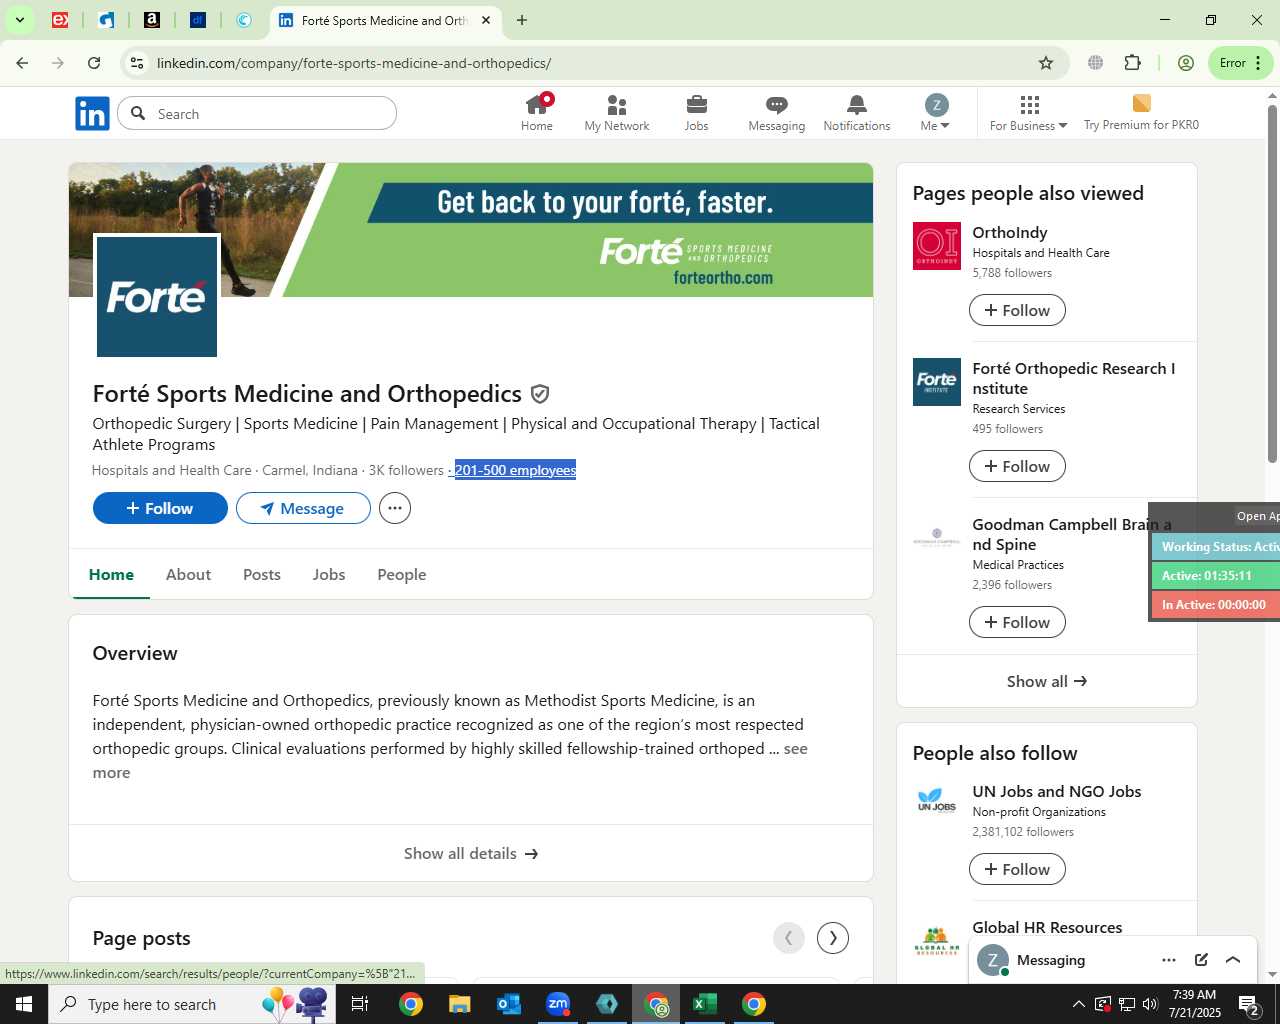Open the UN Jobs logo thumbnail

[x=937, y=801]
